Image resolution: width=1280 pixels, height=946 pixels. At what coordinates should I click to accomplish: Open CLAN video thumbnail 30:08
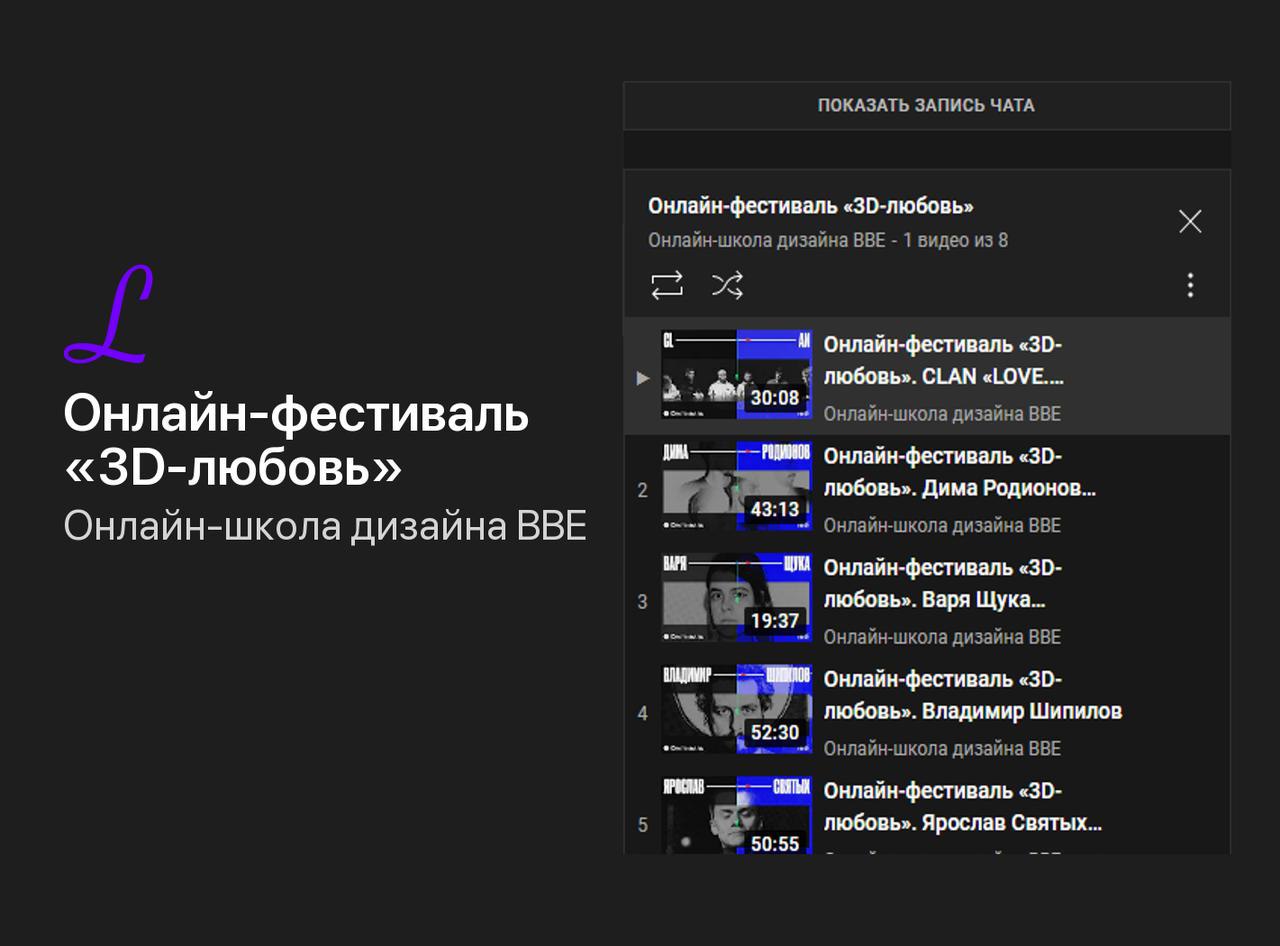(x=737, y=375)
